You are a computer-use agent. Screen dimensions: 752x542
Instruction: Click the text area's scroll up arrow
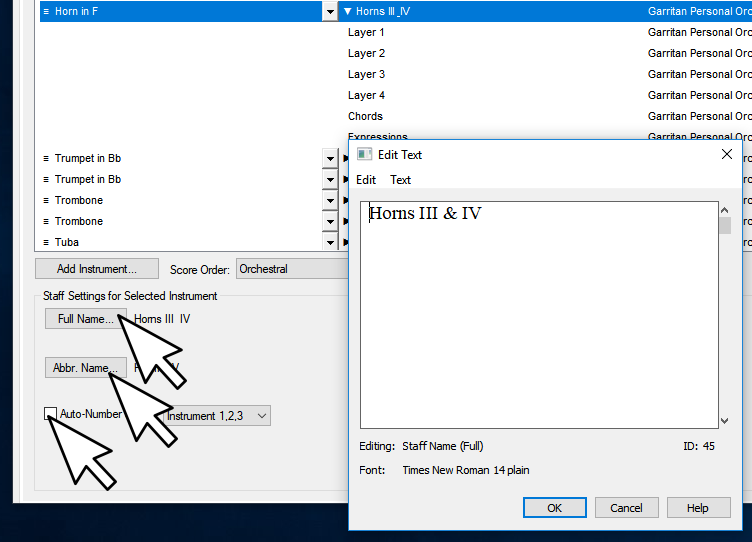pos(725,209)
